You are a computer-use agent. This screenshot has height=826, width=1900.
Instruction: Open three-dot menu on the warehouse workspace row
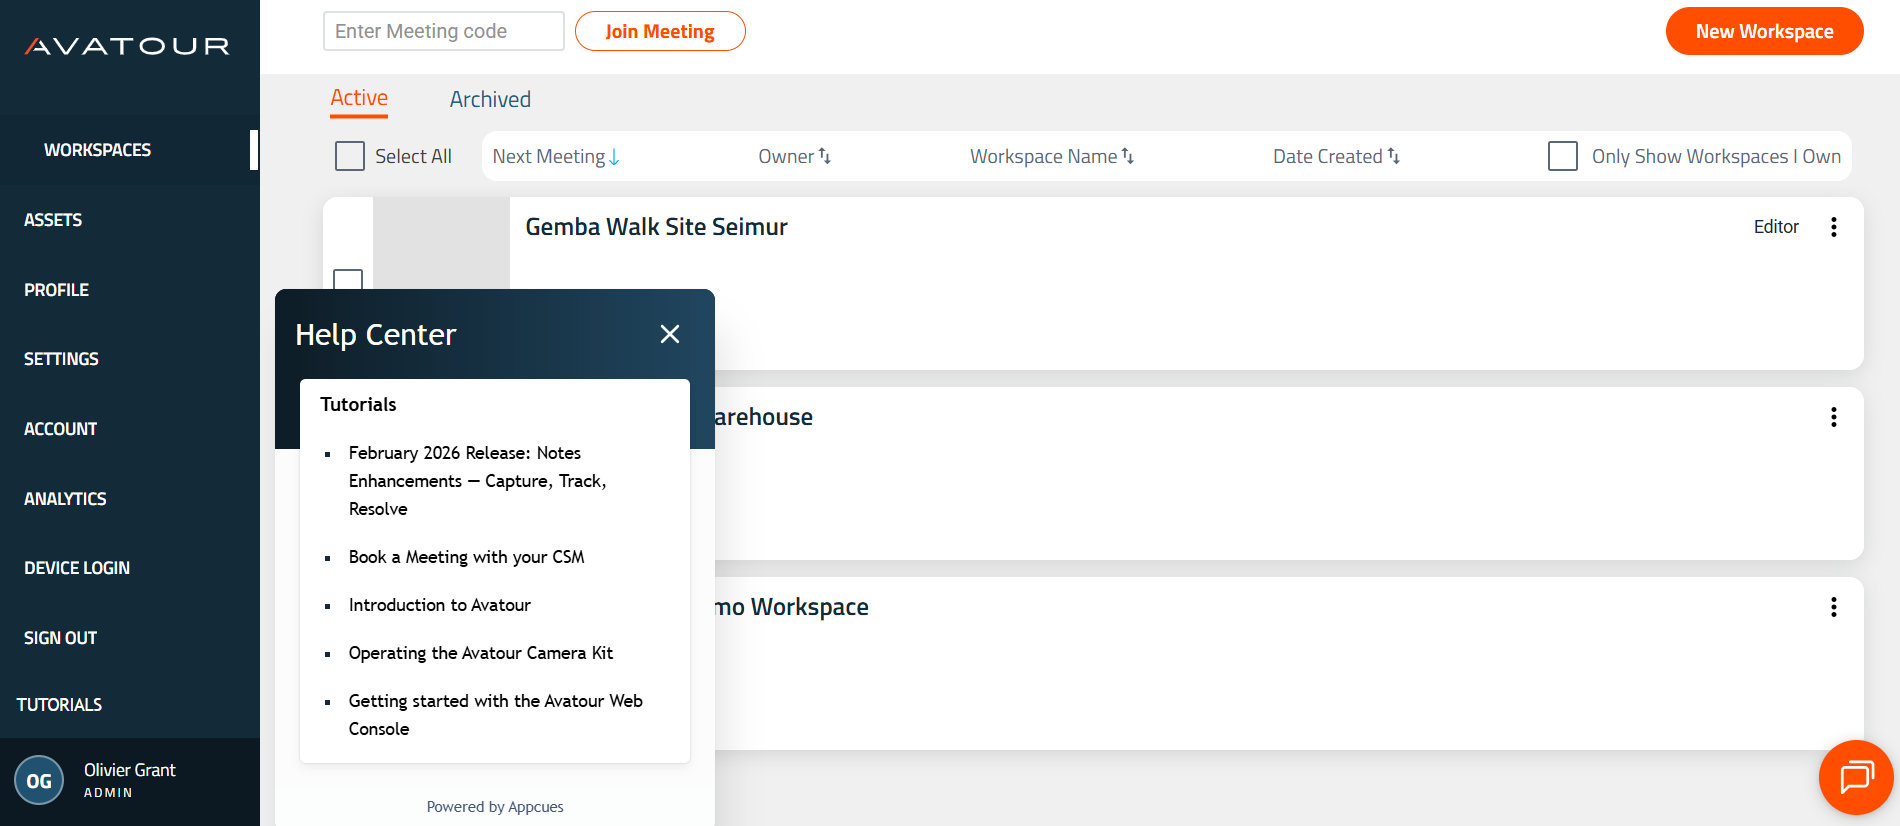pyautogui.click(x=1834, y=417)
